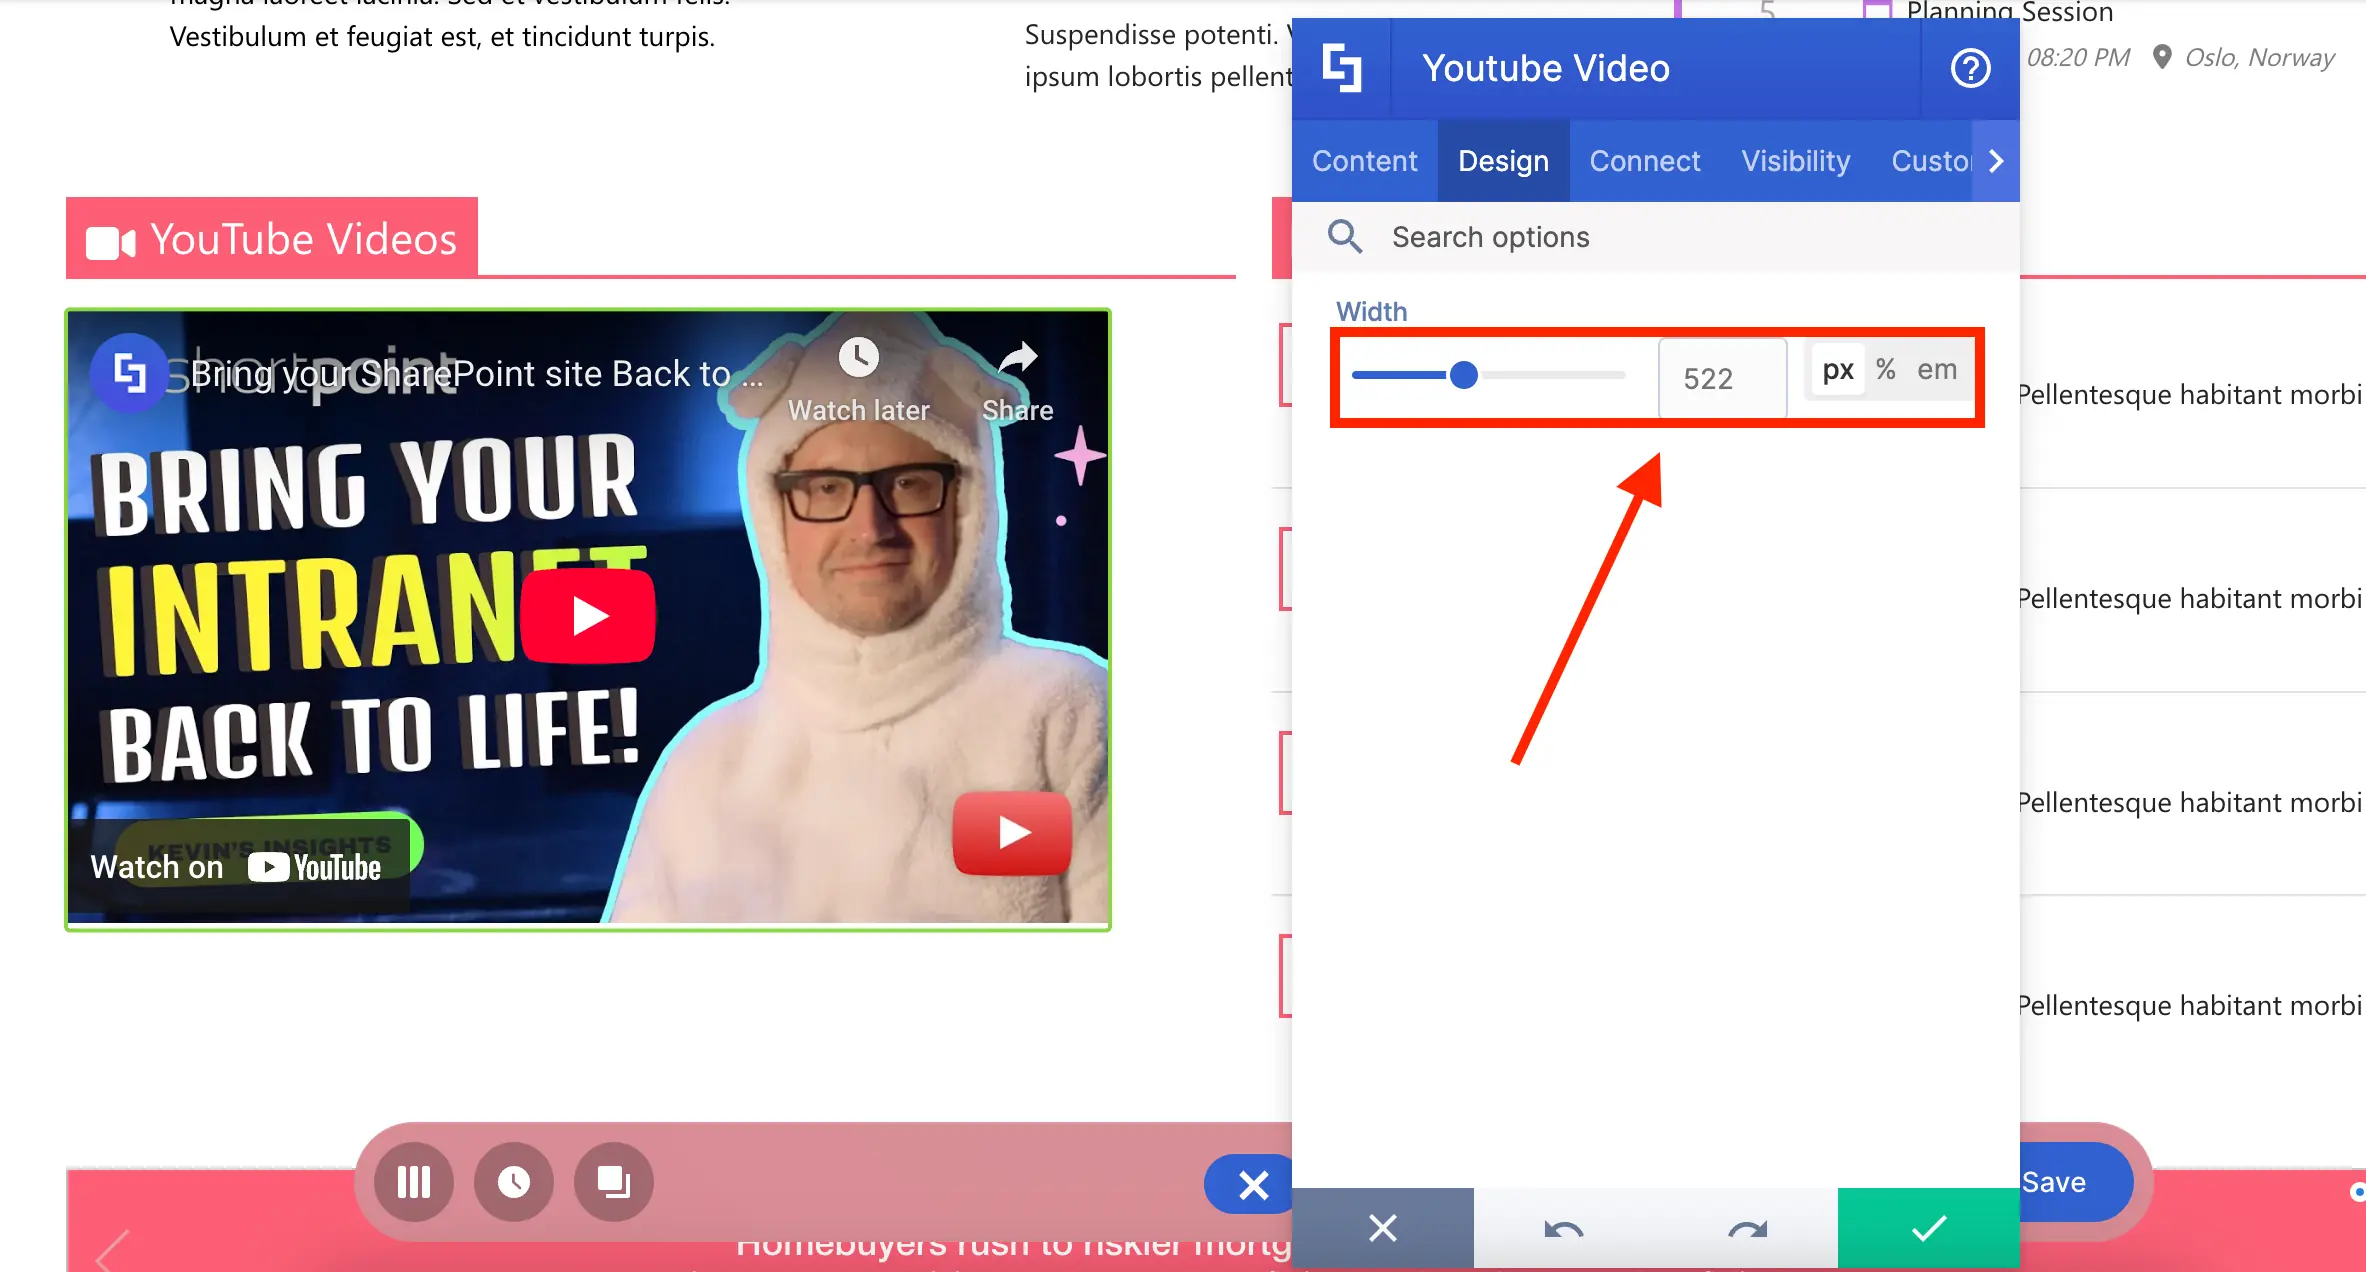
Task: Click the video camera heading icon
Action: click(x=111, y=242)
